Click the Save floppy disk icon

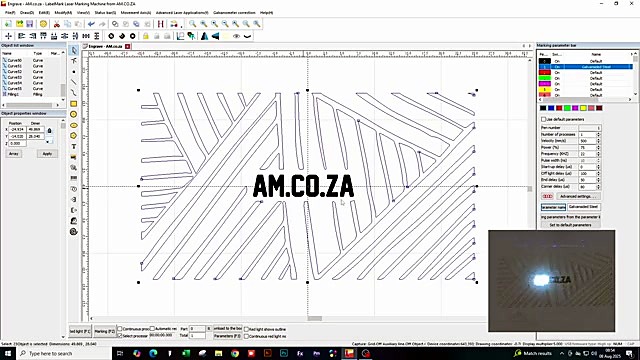coord(29,24)
